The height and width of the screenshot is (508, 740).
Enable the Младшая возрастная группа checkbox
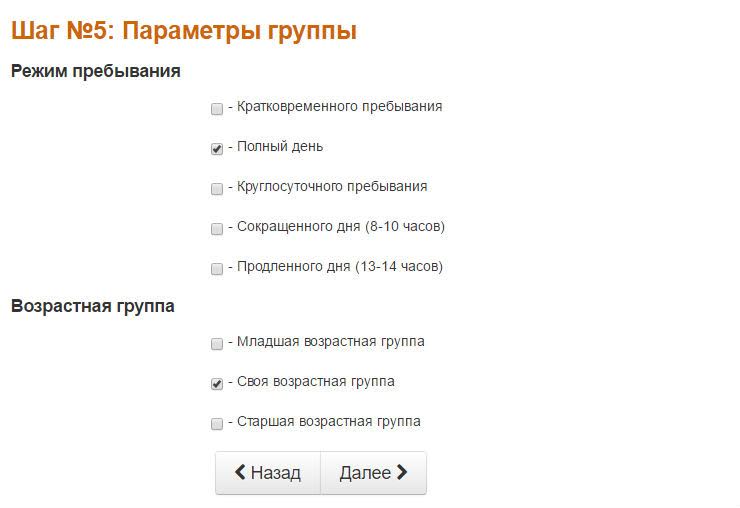[x=217, y=344]
